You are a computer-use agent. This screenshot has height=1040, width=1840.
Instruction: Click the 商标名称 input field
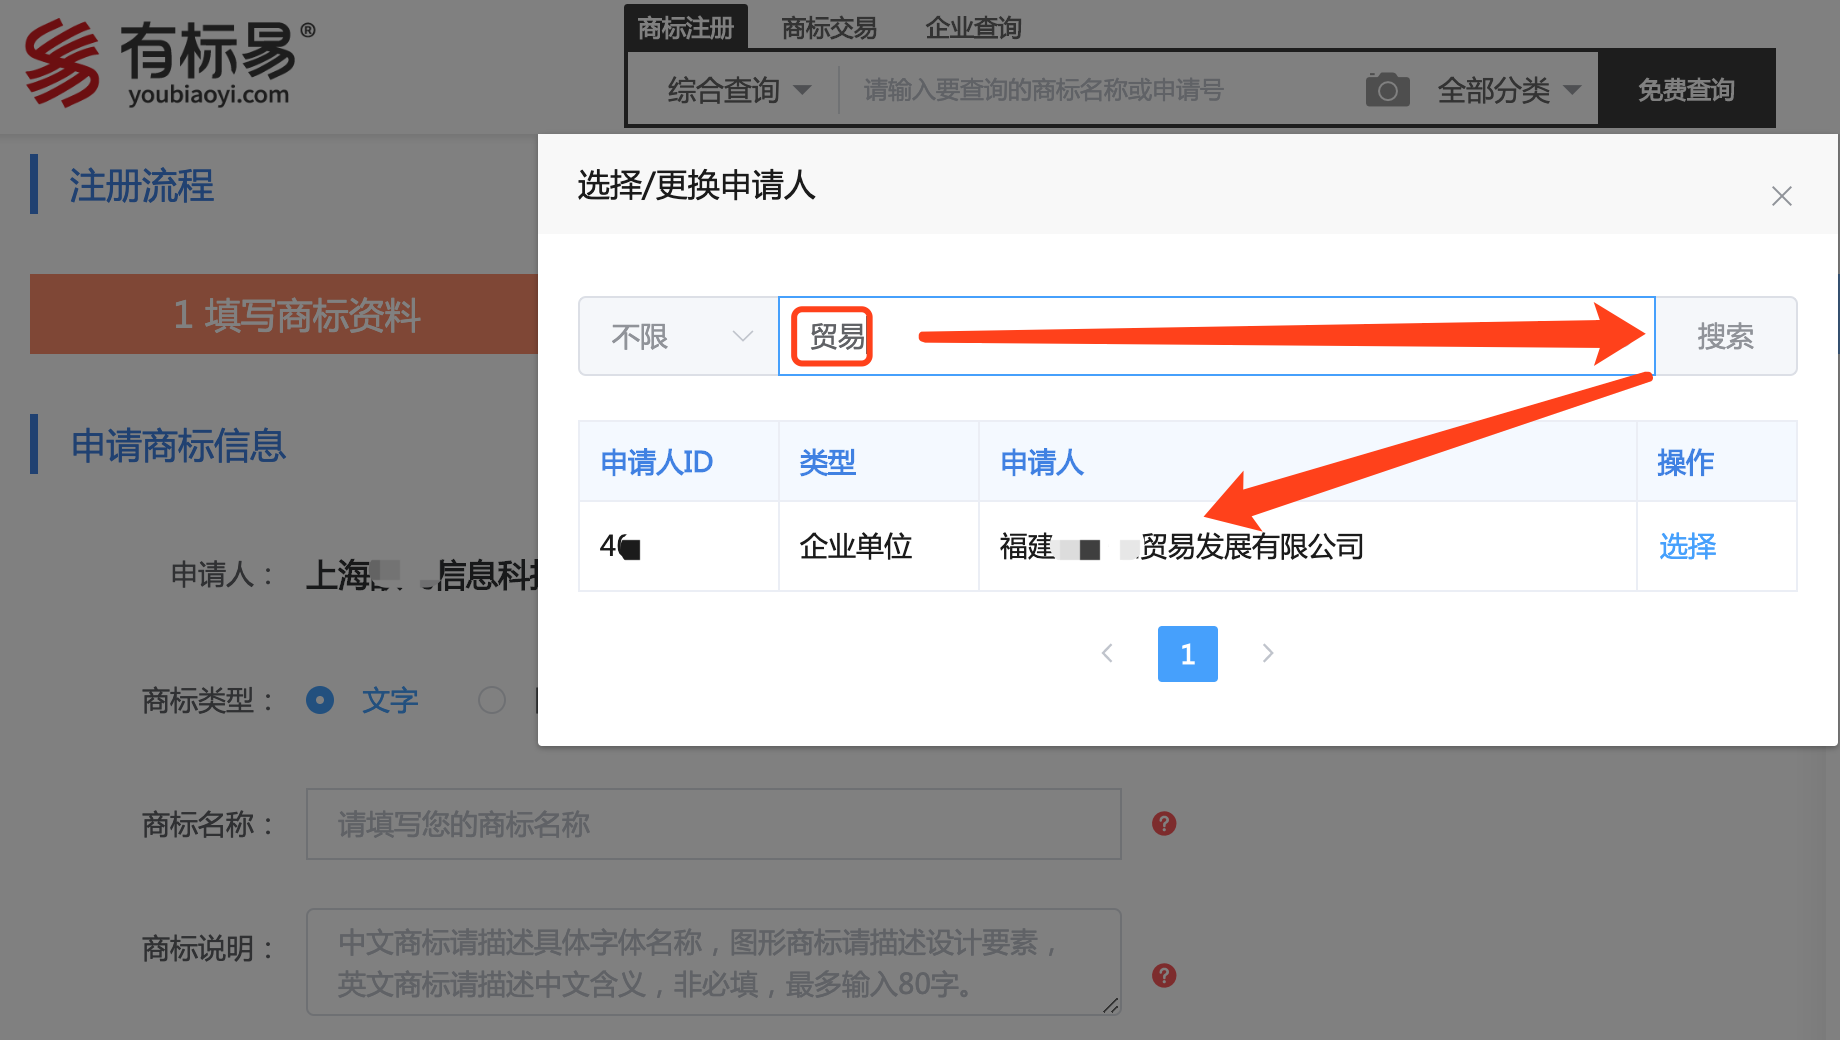pyautogui.click(x=713, y=824)
